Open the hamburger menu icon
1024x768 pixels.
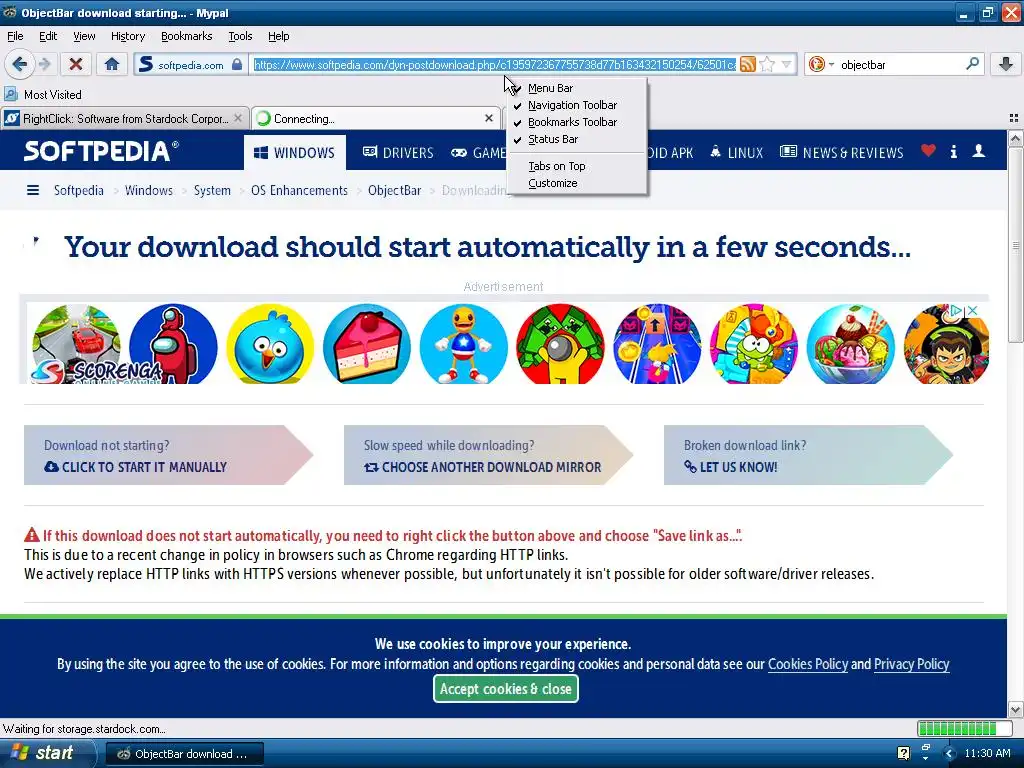pos(33,190)
